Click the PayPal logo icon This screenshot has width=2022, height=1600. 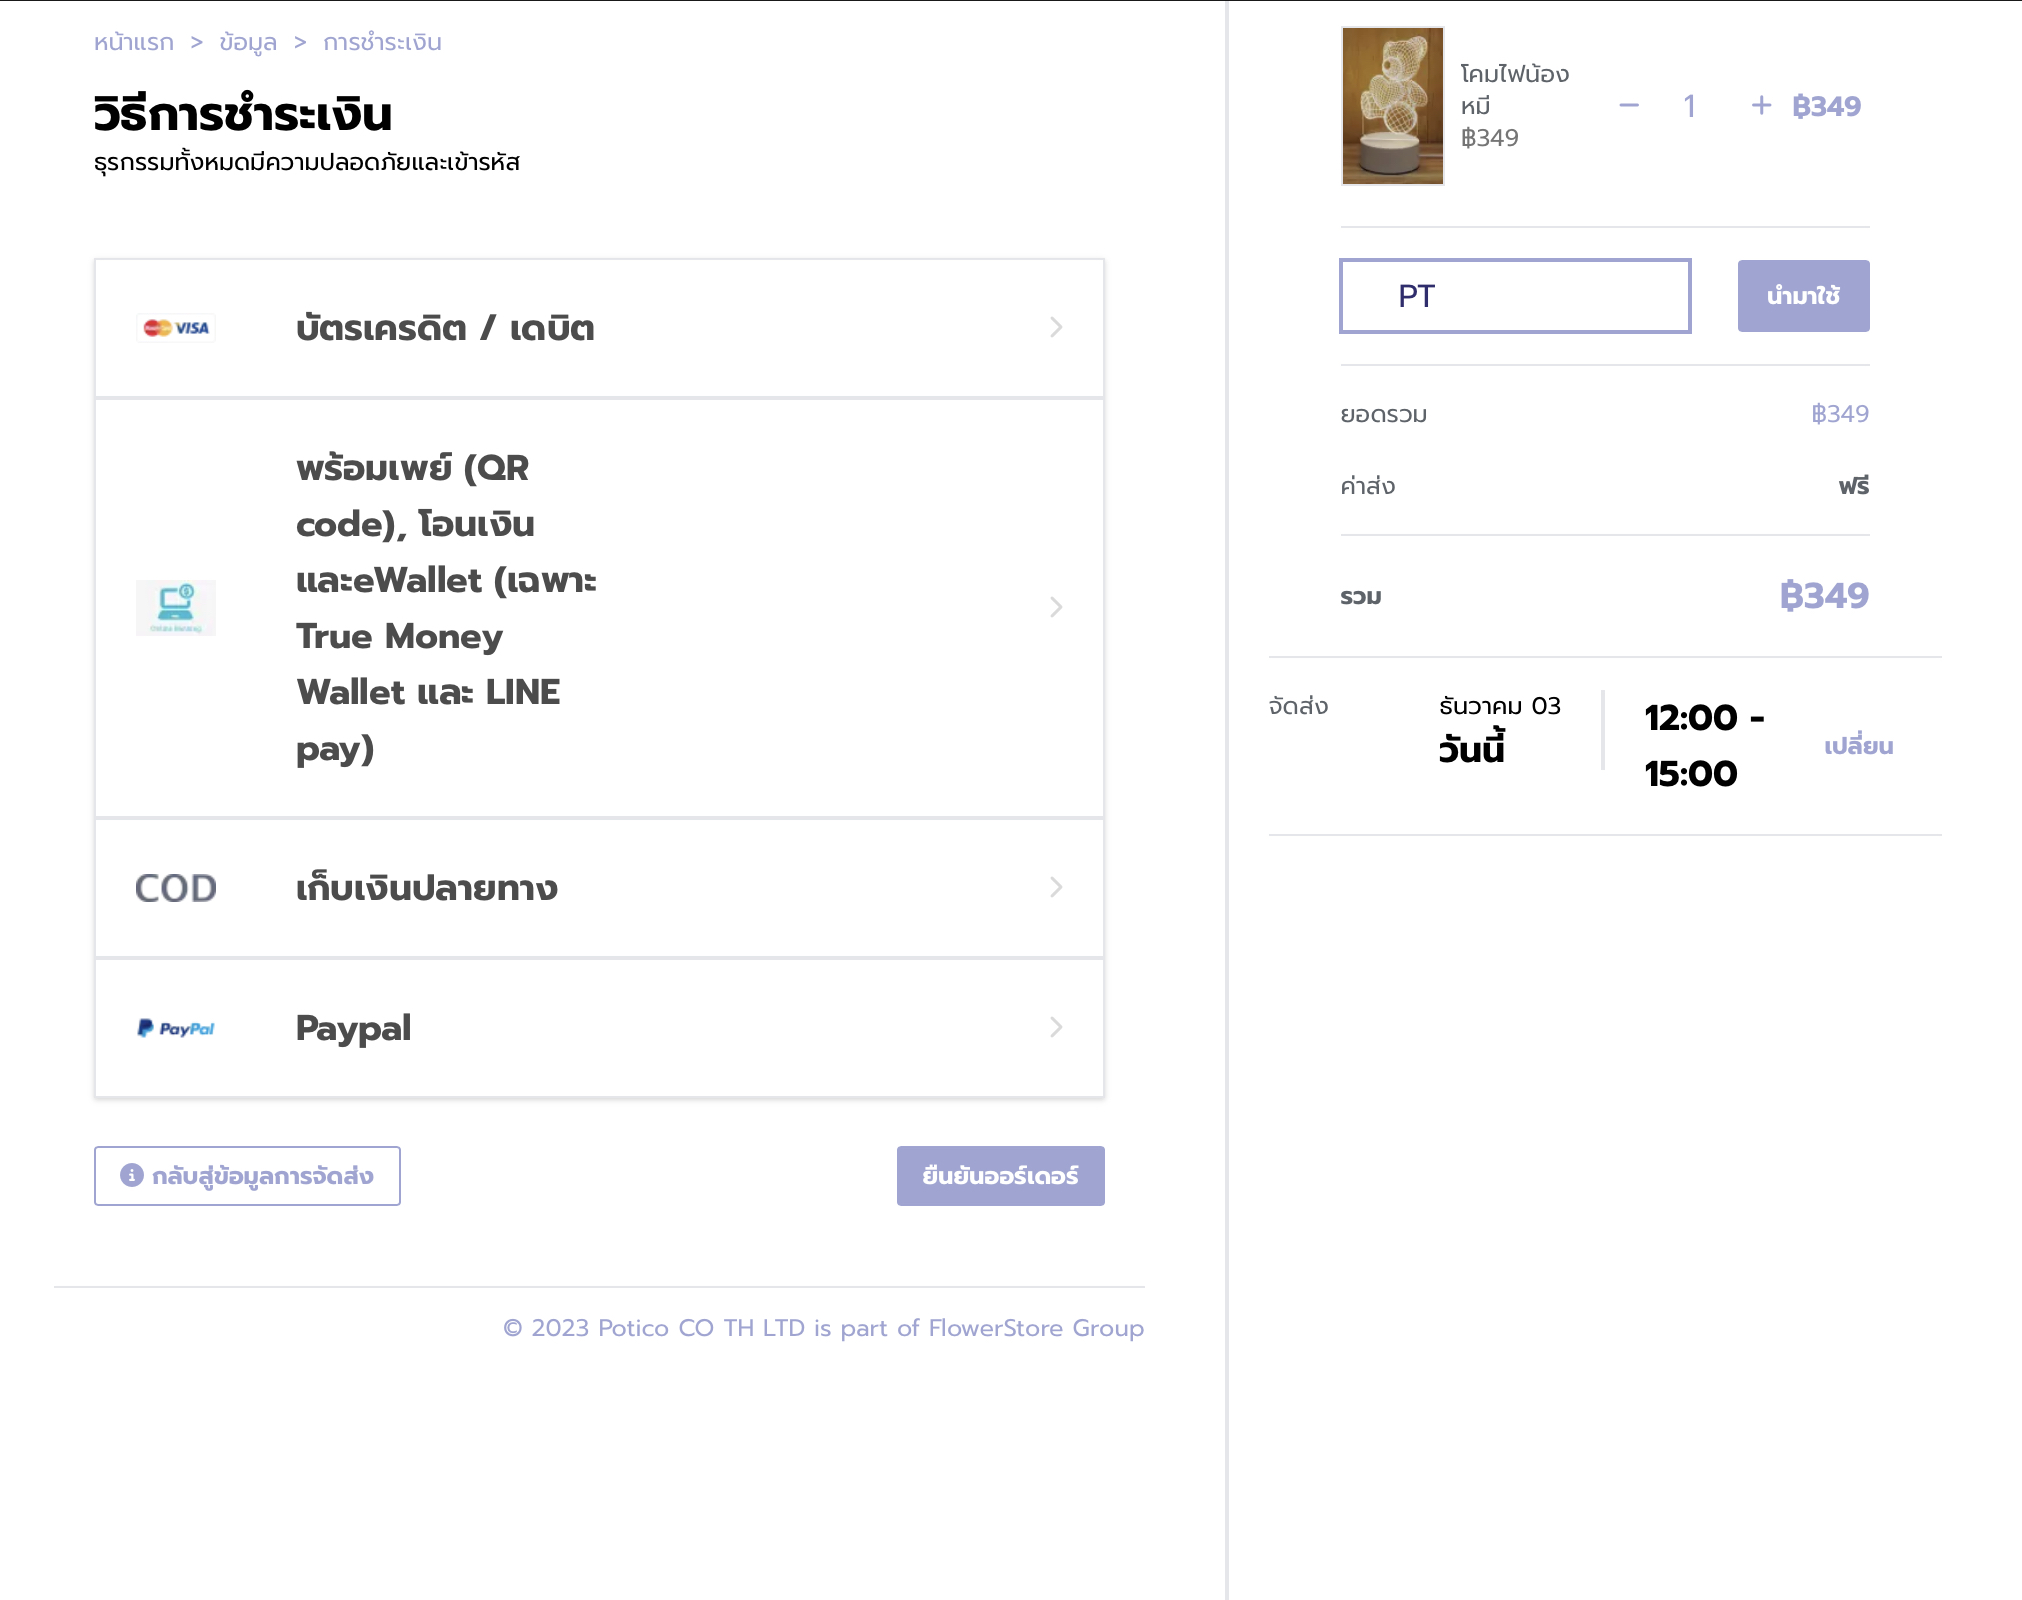[x=176, y=1028]
